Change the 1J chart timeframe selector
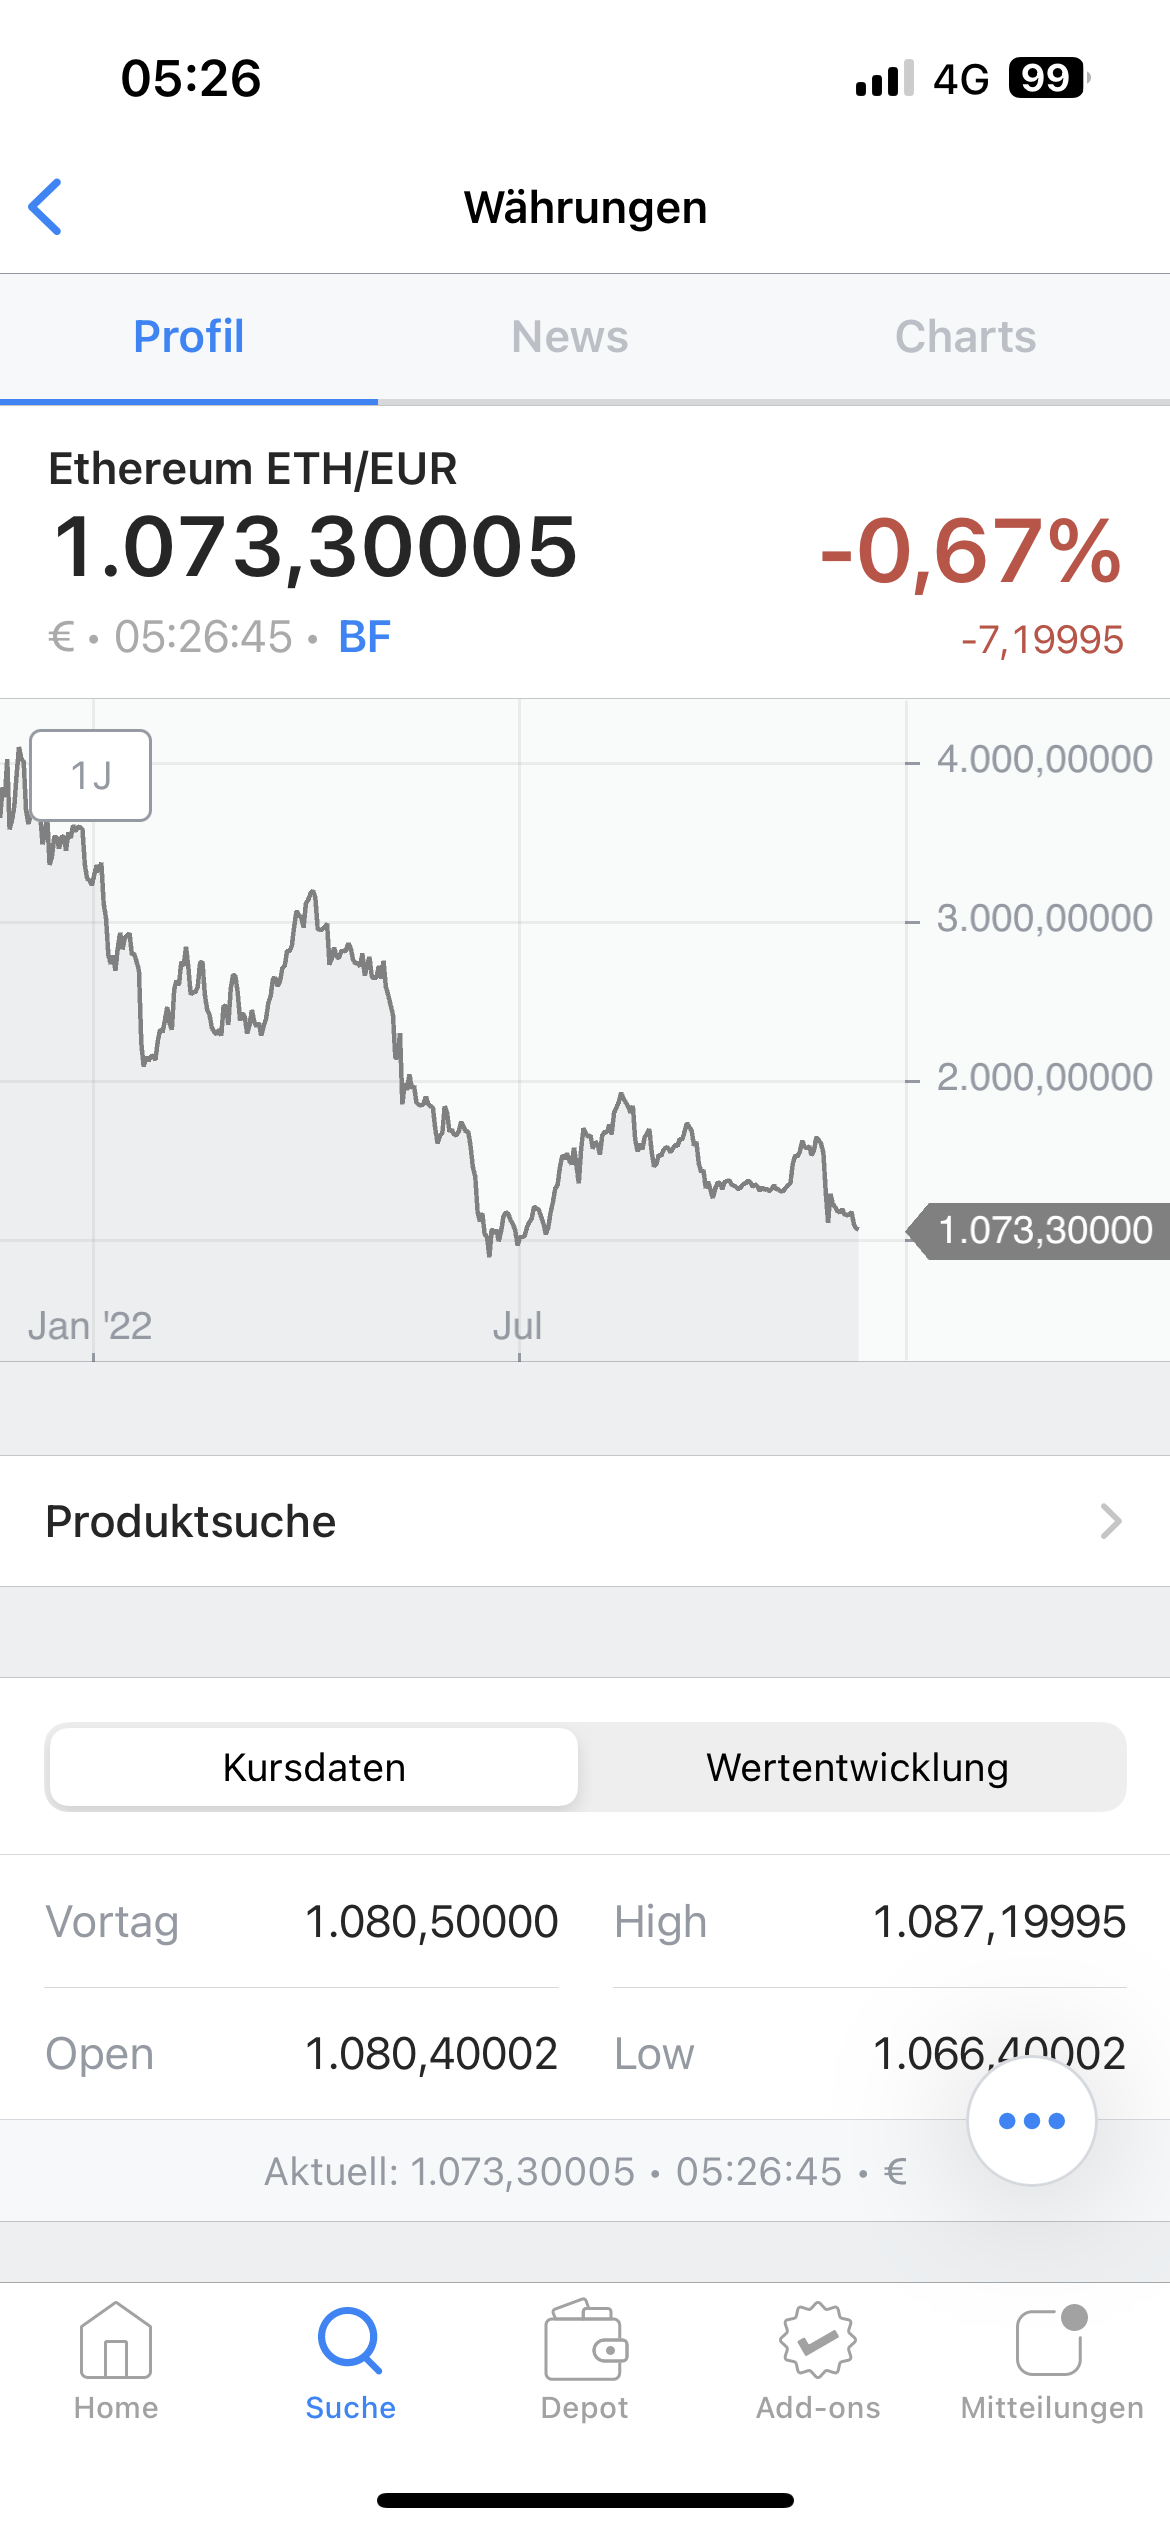The height and width of the screenshot is (2532, 1170). point(91,775)
